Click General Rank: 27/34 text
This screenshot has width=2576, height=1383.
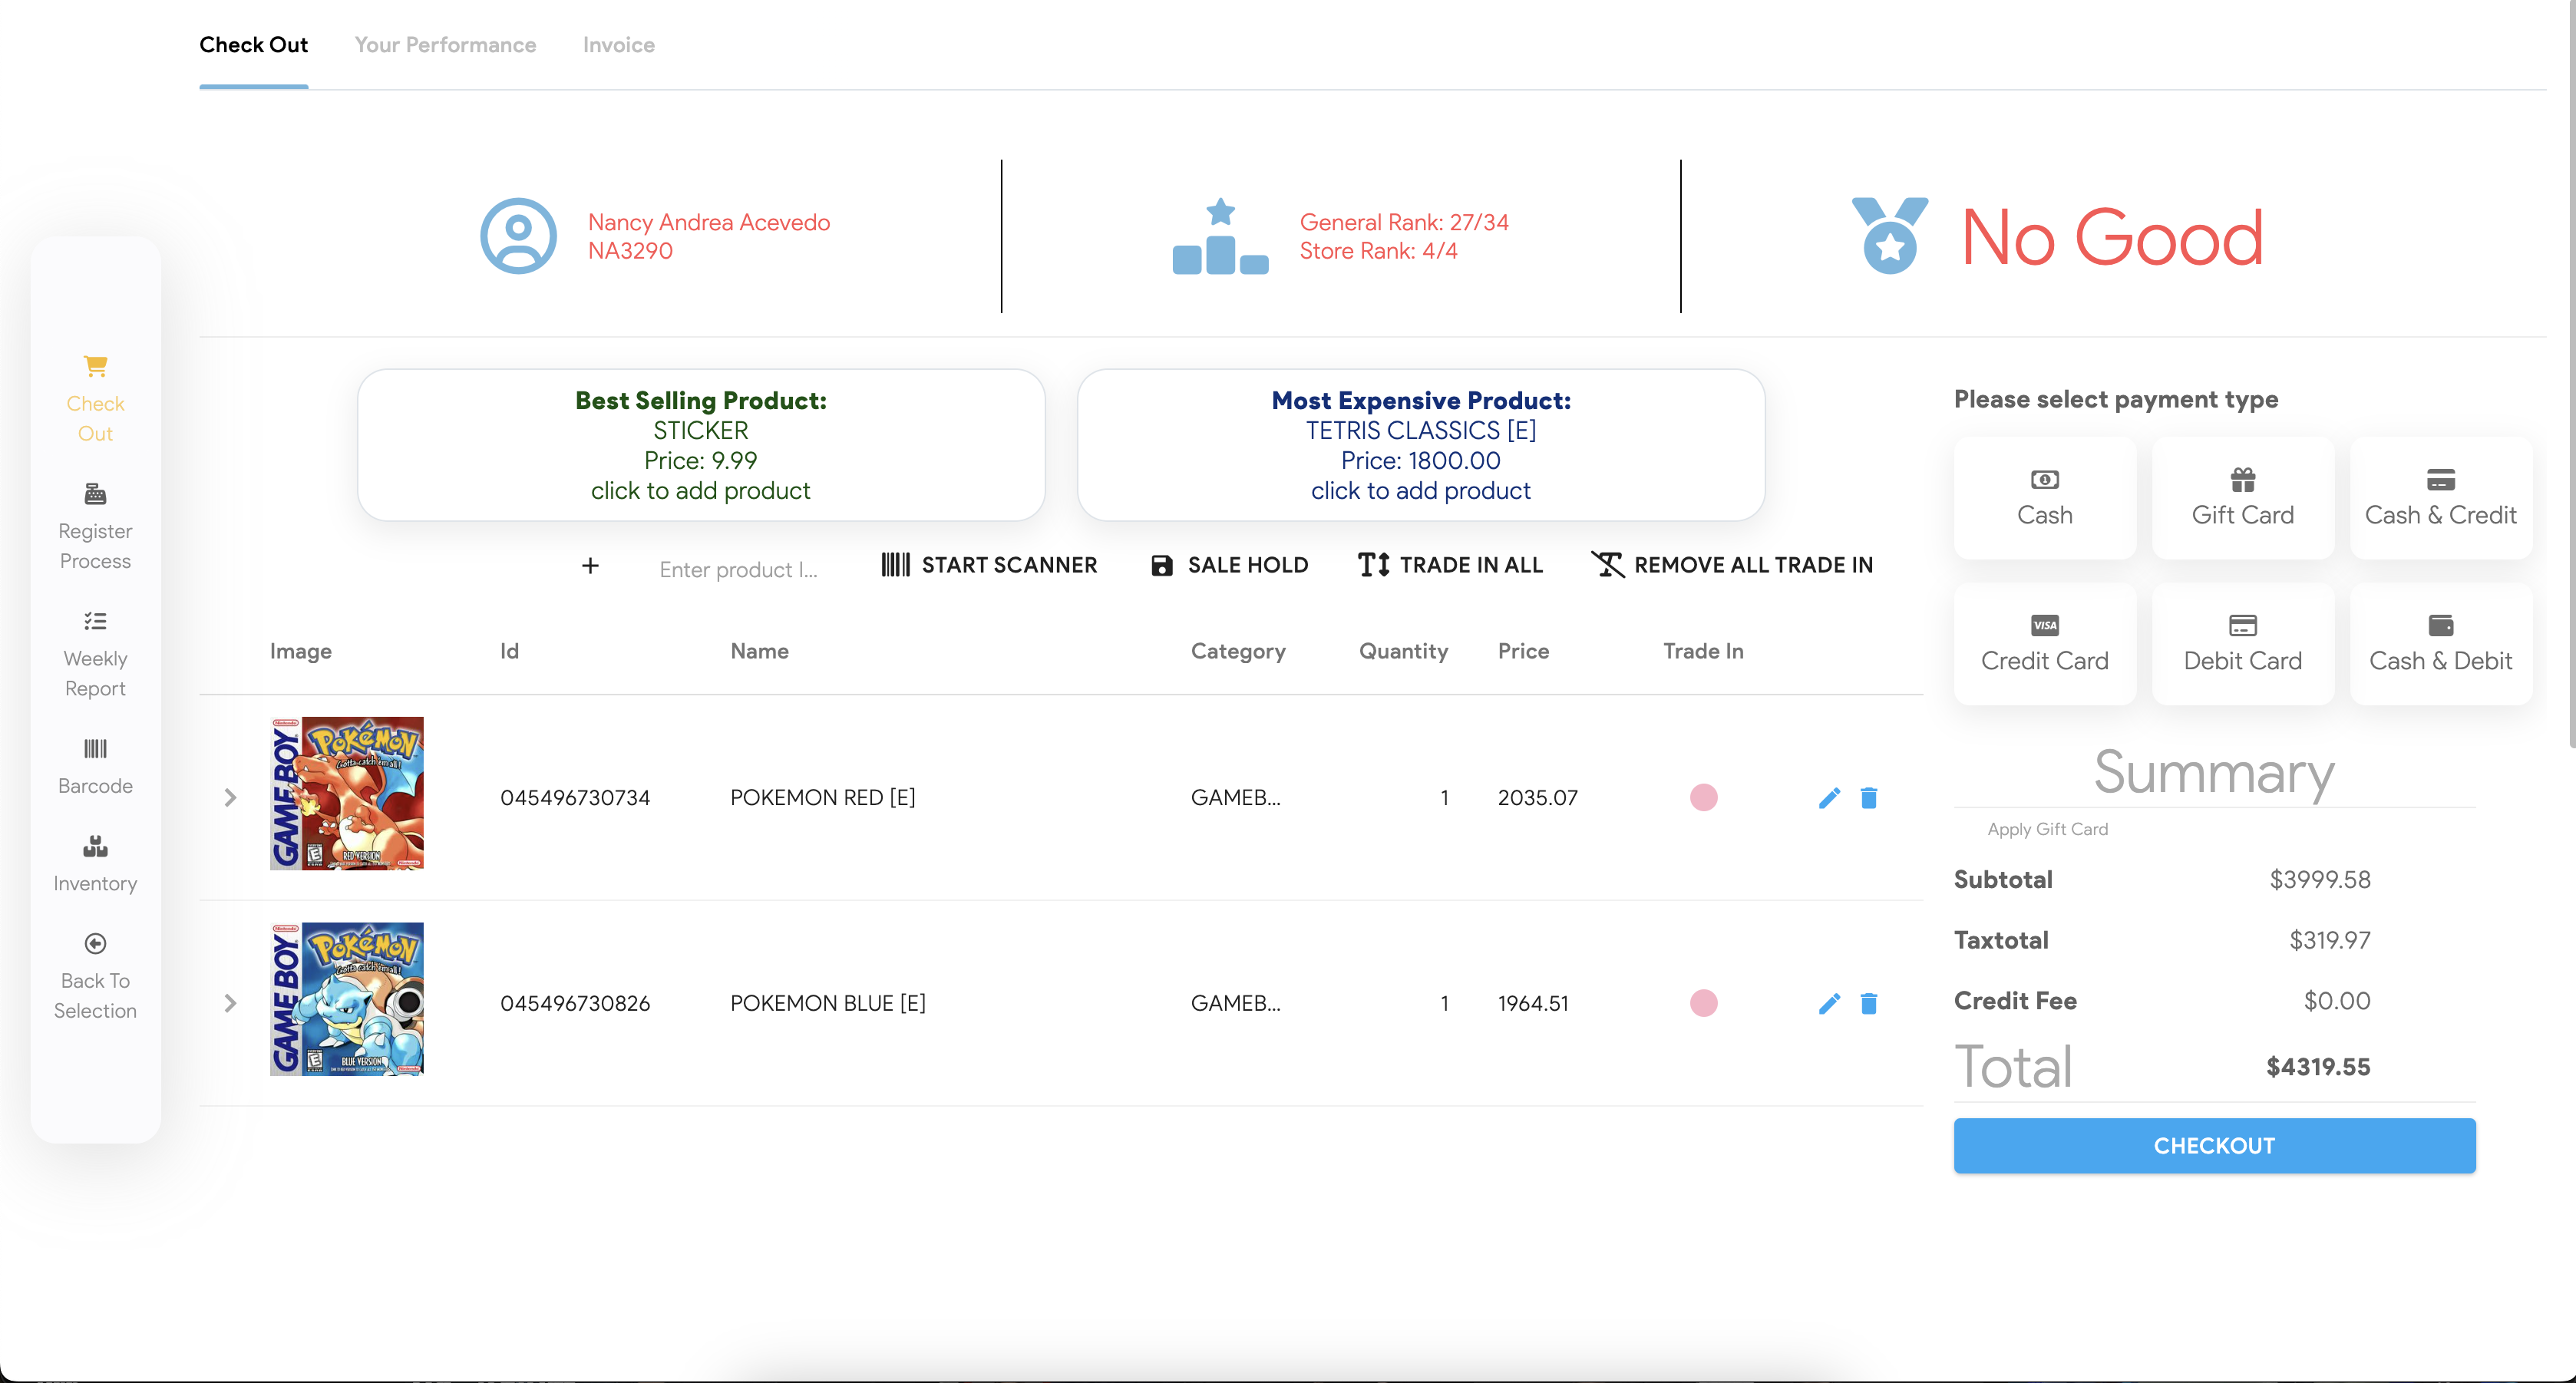coord(1403,222)
